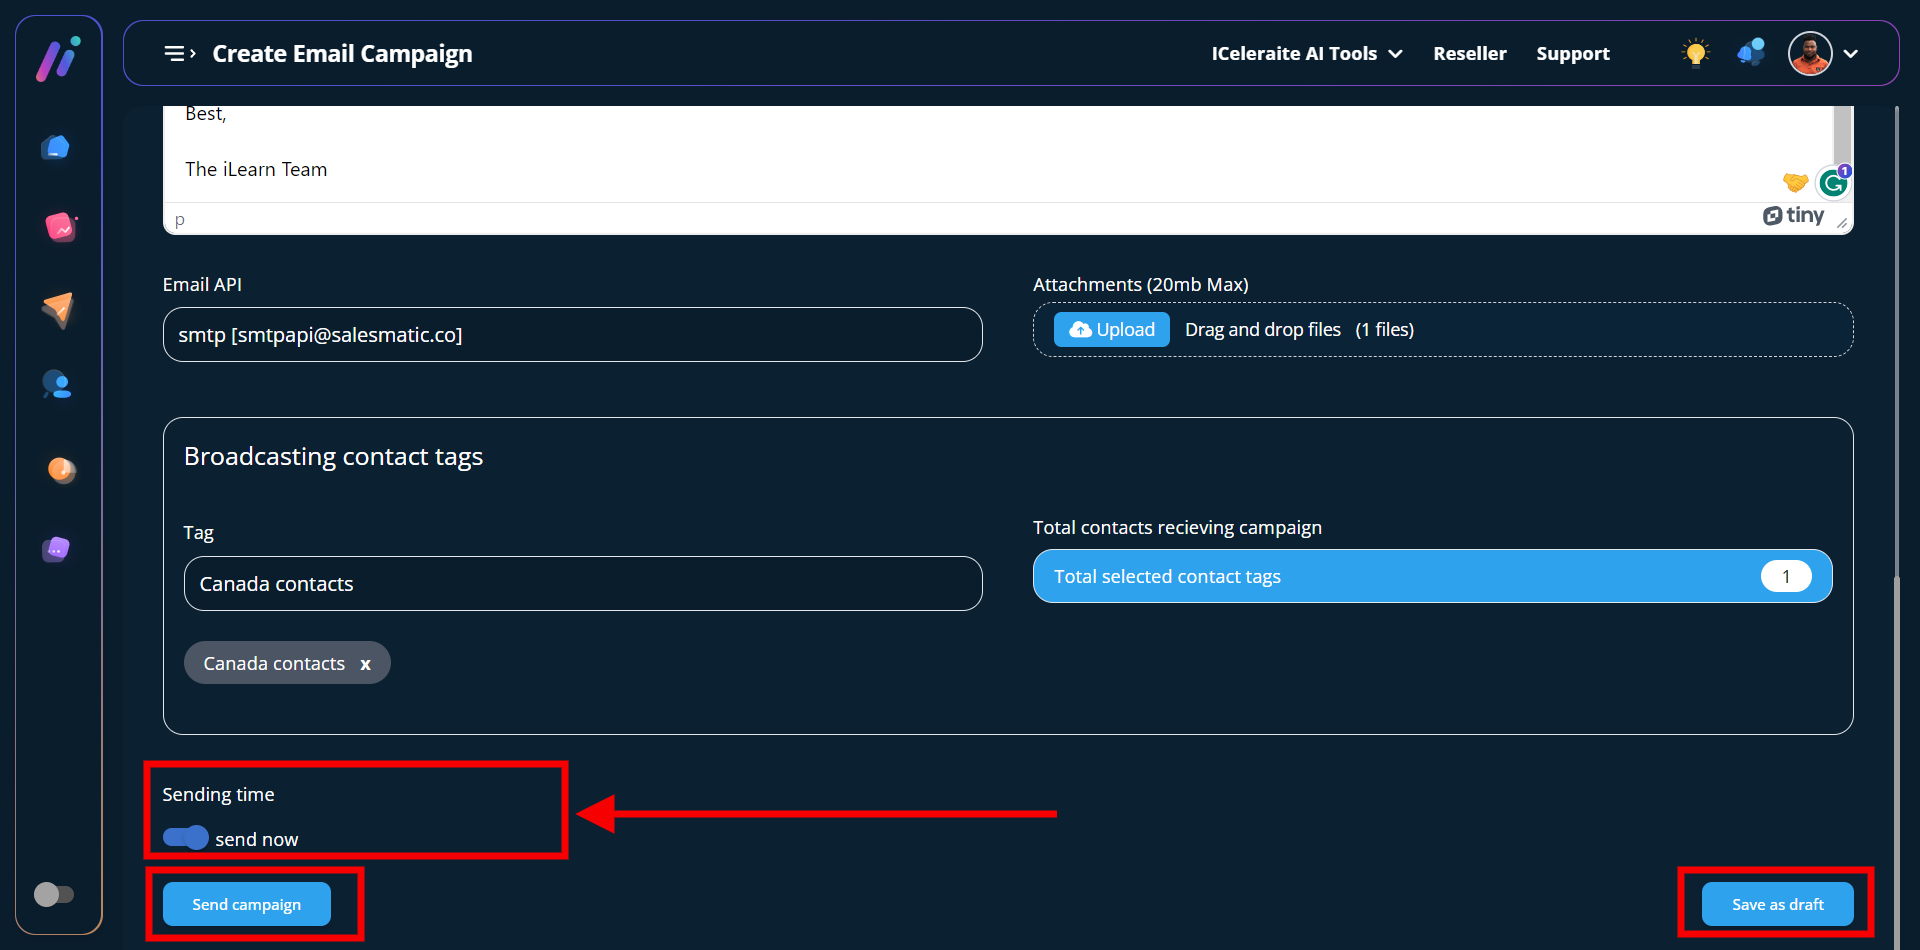Open the pink analytics chart sidebar icon

(60, 227)
